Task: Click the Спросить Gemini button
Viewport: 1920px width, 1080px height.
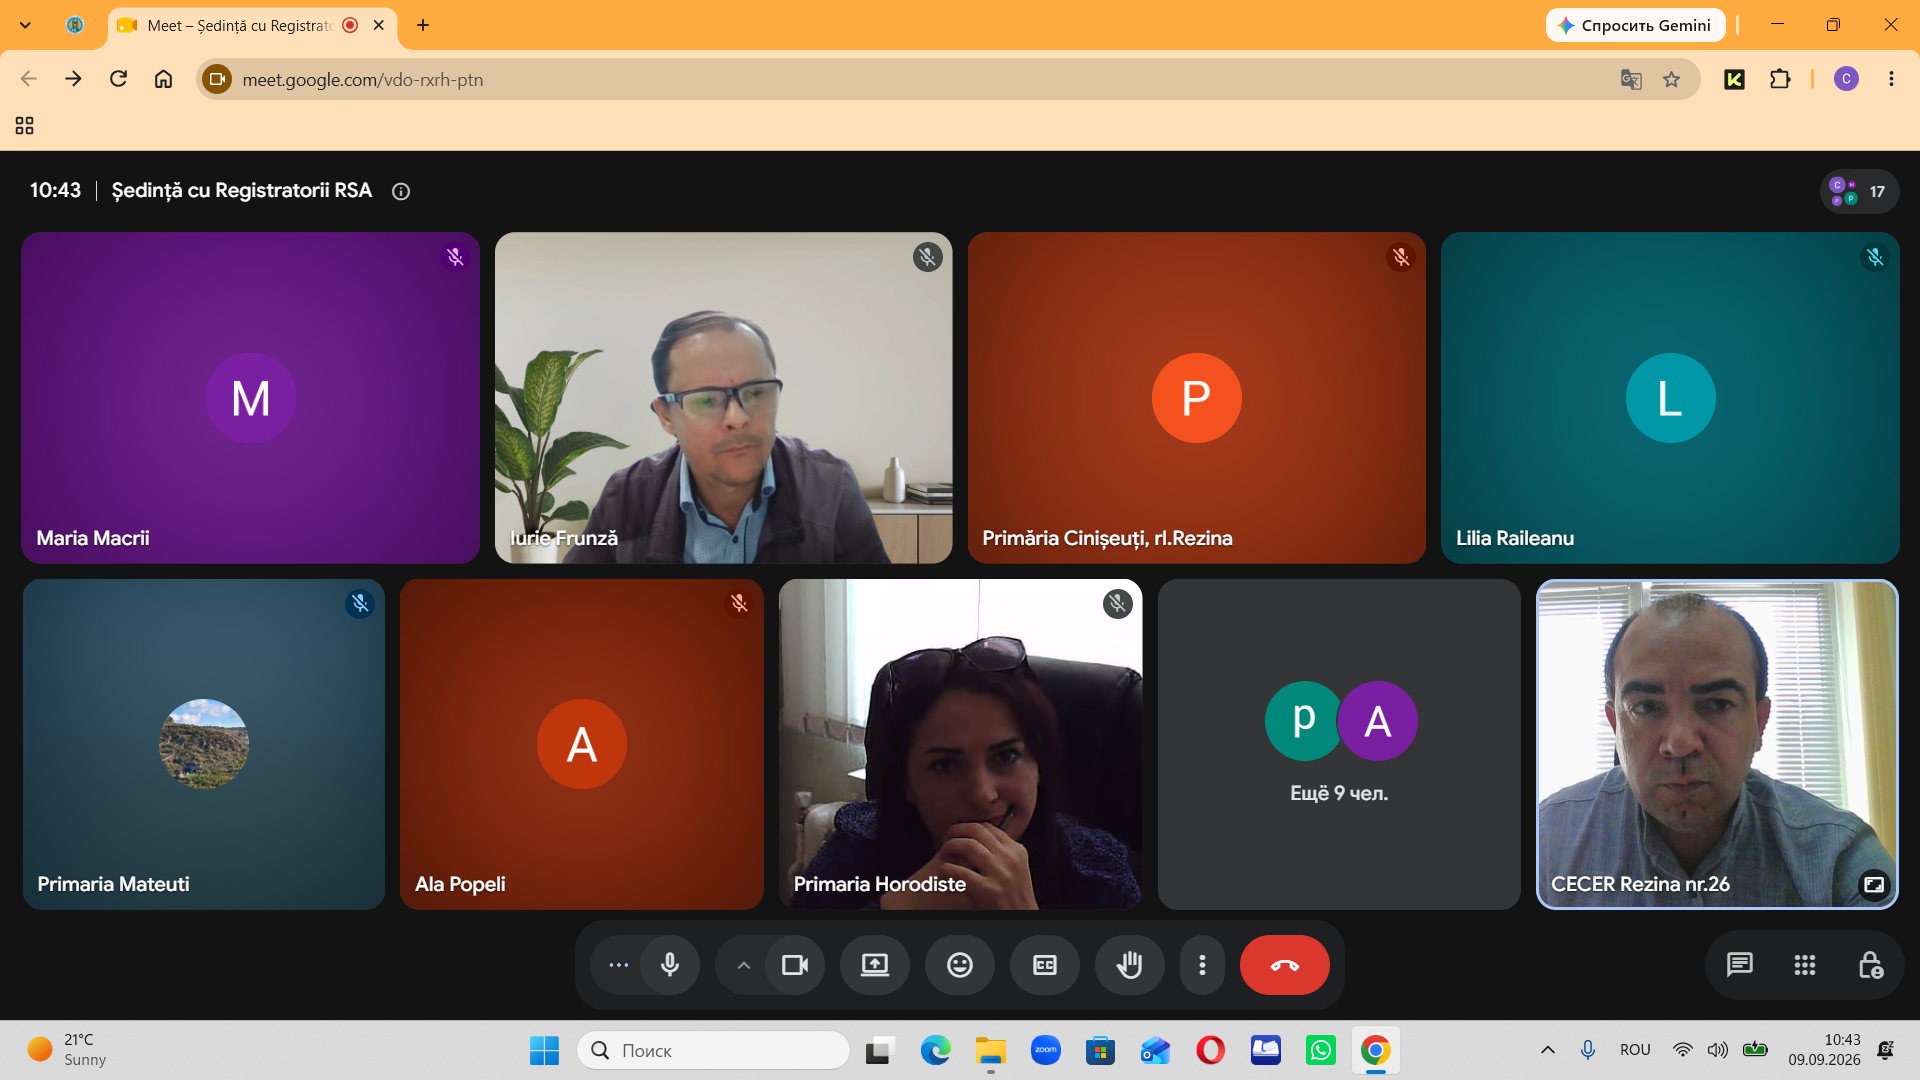Action: 1636,25
